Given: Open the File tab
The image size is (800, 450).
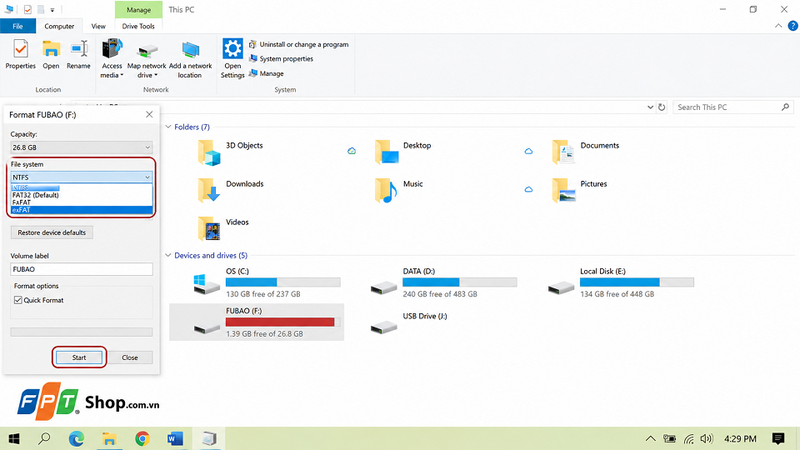Looking at the screenshot, I should pyautogui.click(x=18, y=26).
